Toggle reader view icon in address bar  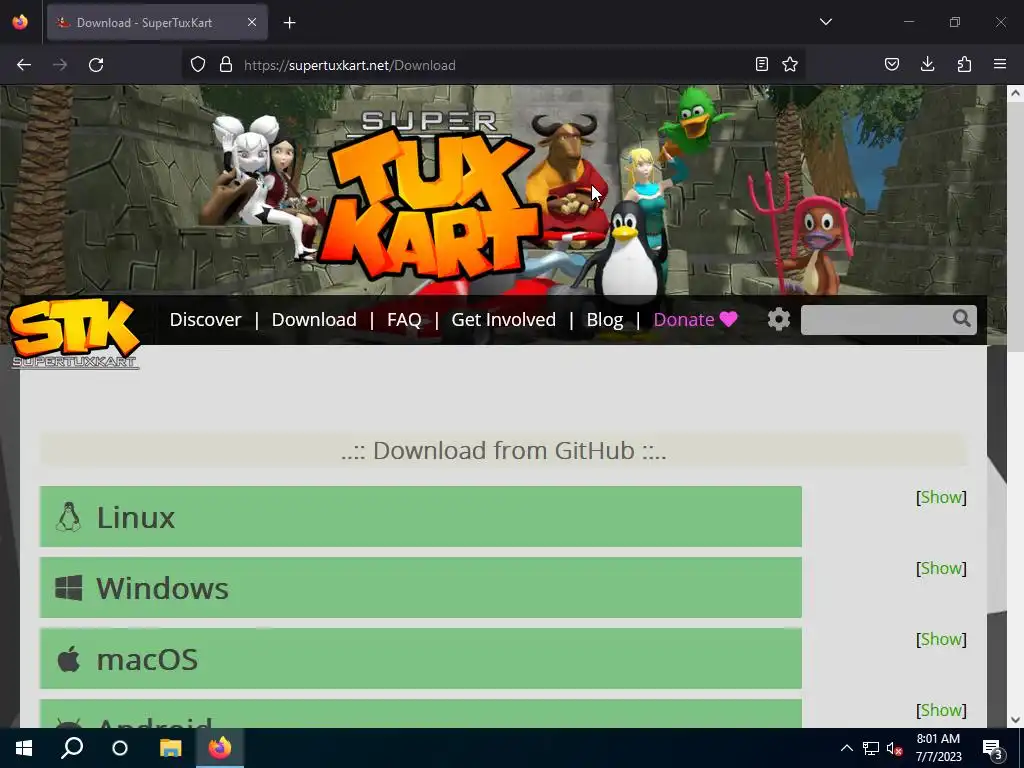coord(761,65)
